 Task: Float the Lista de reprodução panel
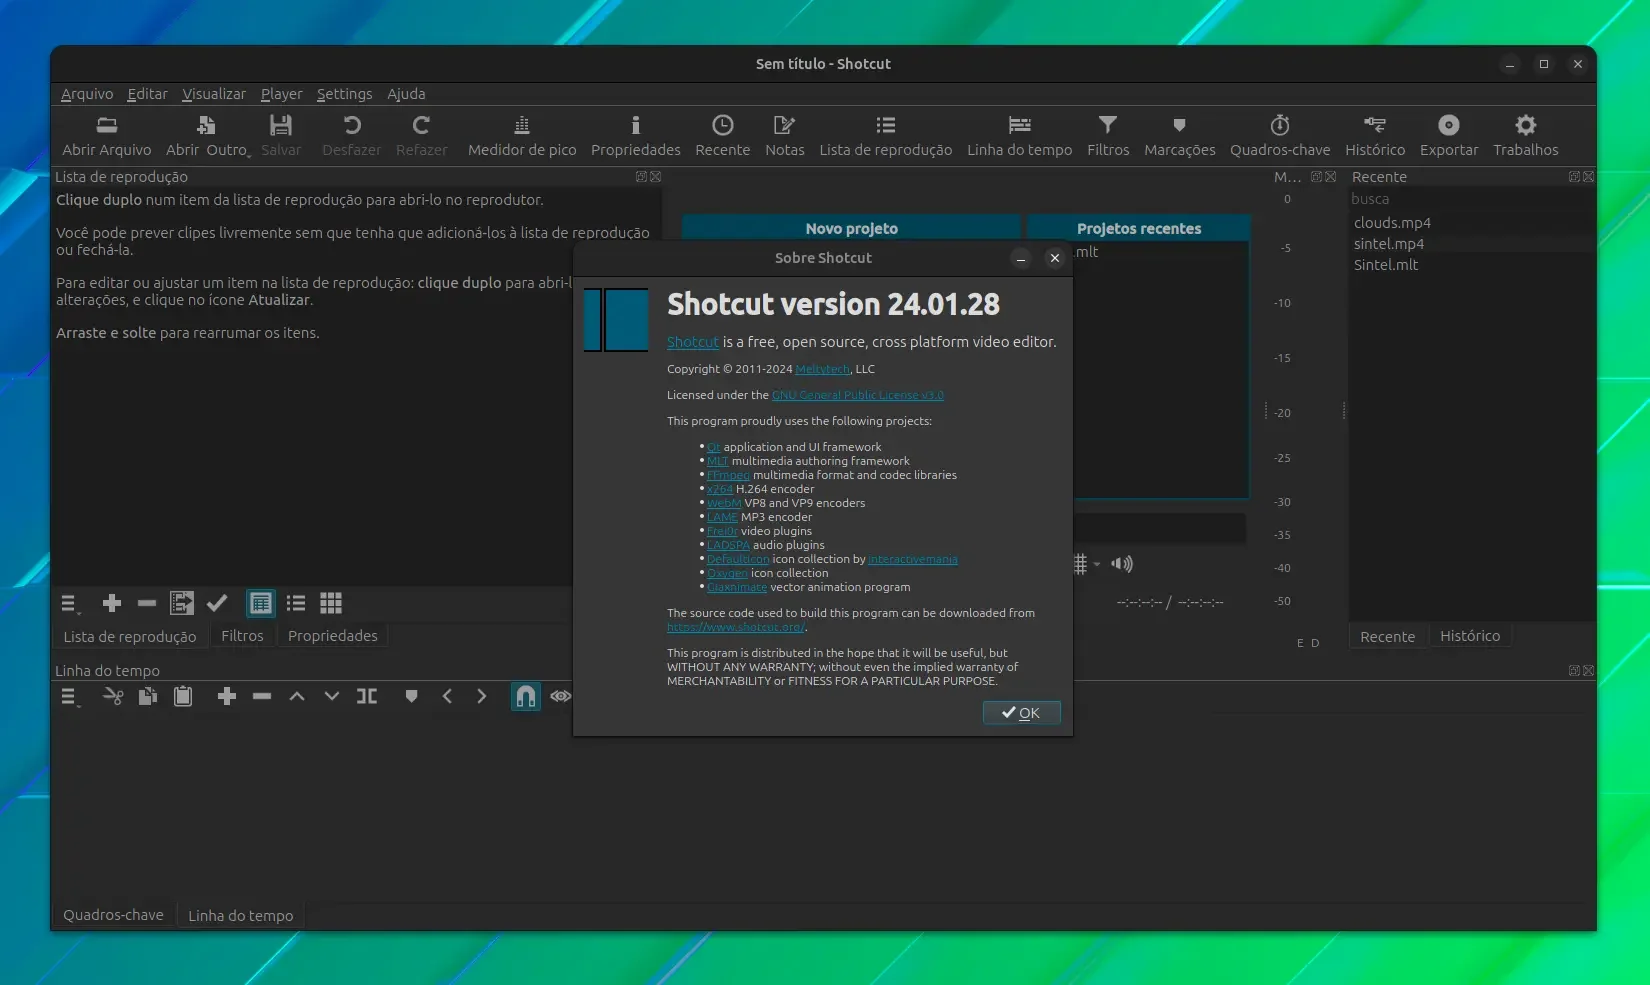[x=641, y=176]
